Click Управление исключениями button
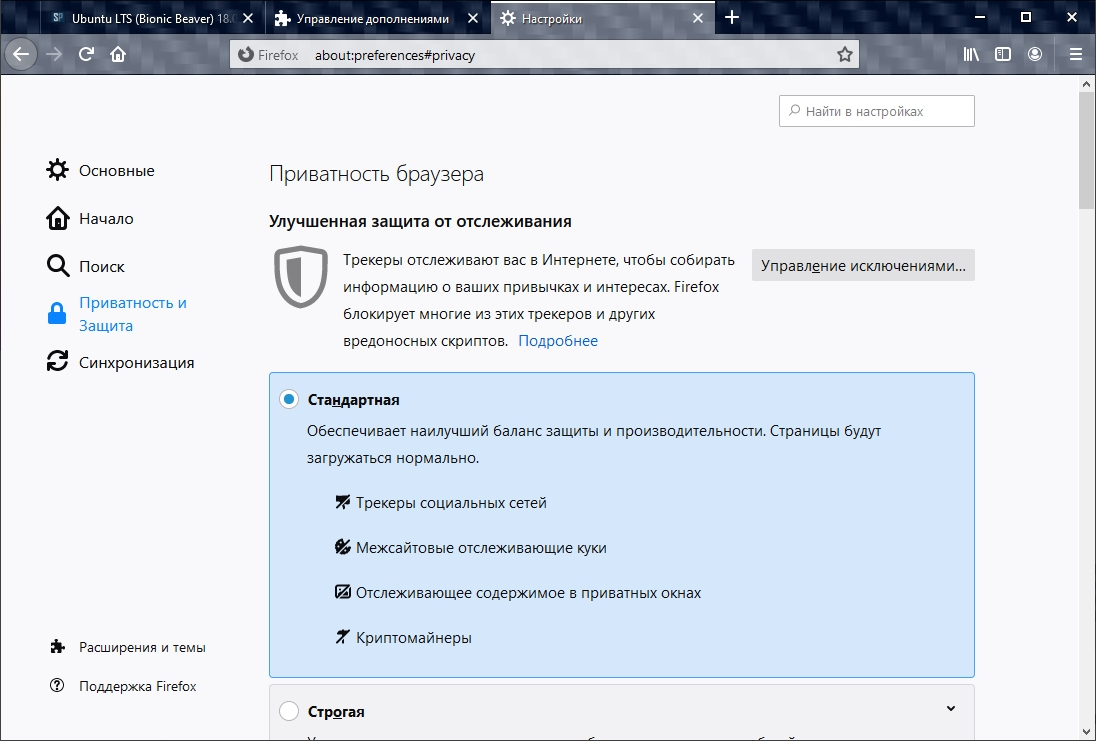Viewport: 1096px width, 741px height. click(x=863, y=266)
